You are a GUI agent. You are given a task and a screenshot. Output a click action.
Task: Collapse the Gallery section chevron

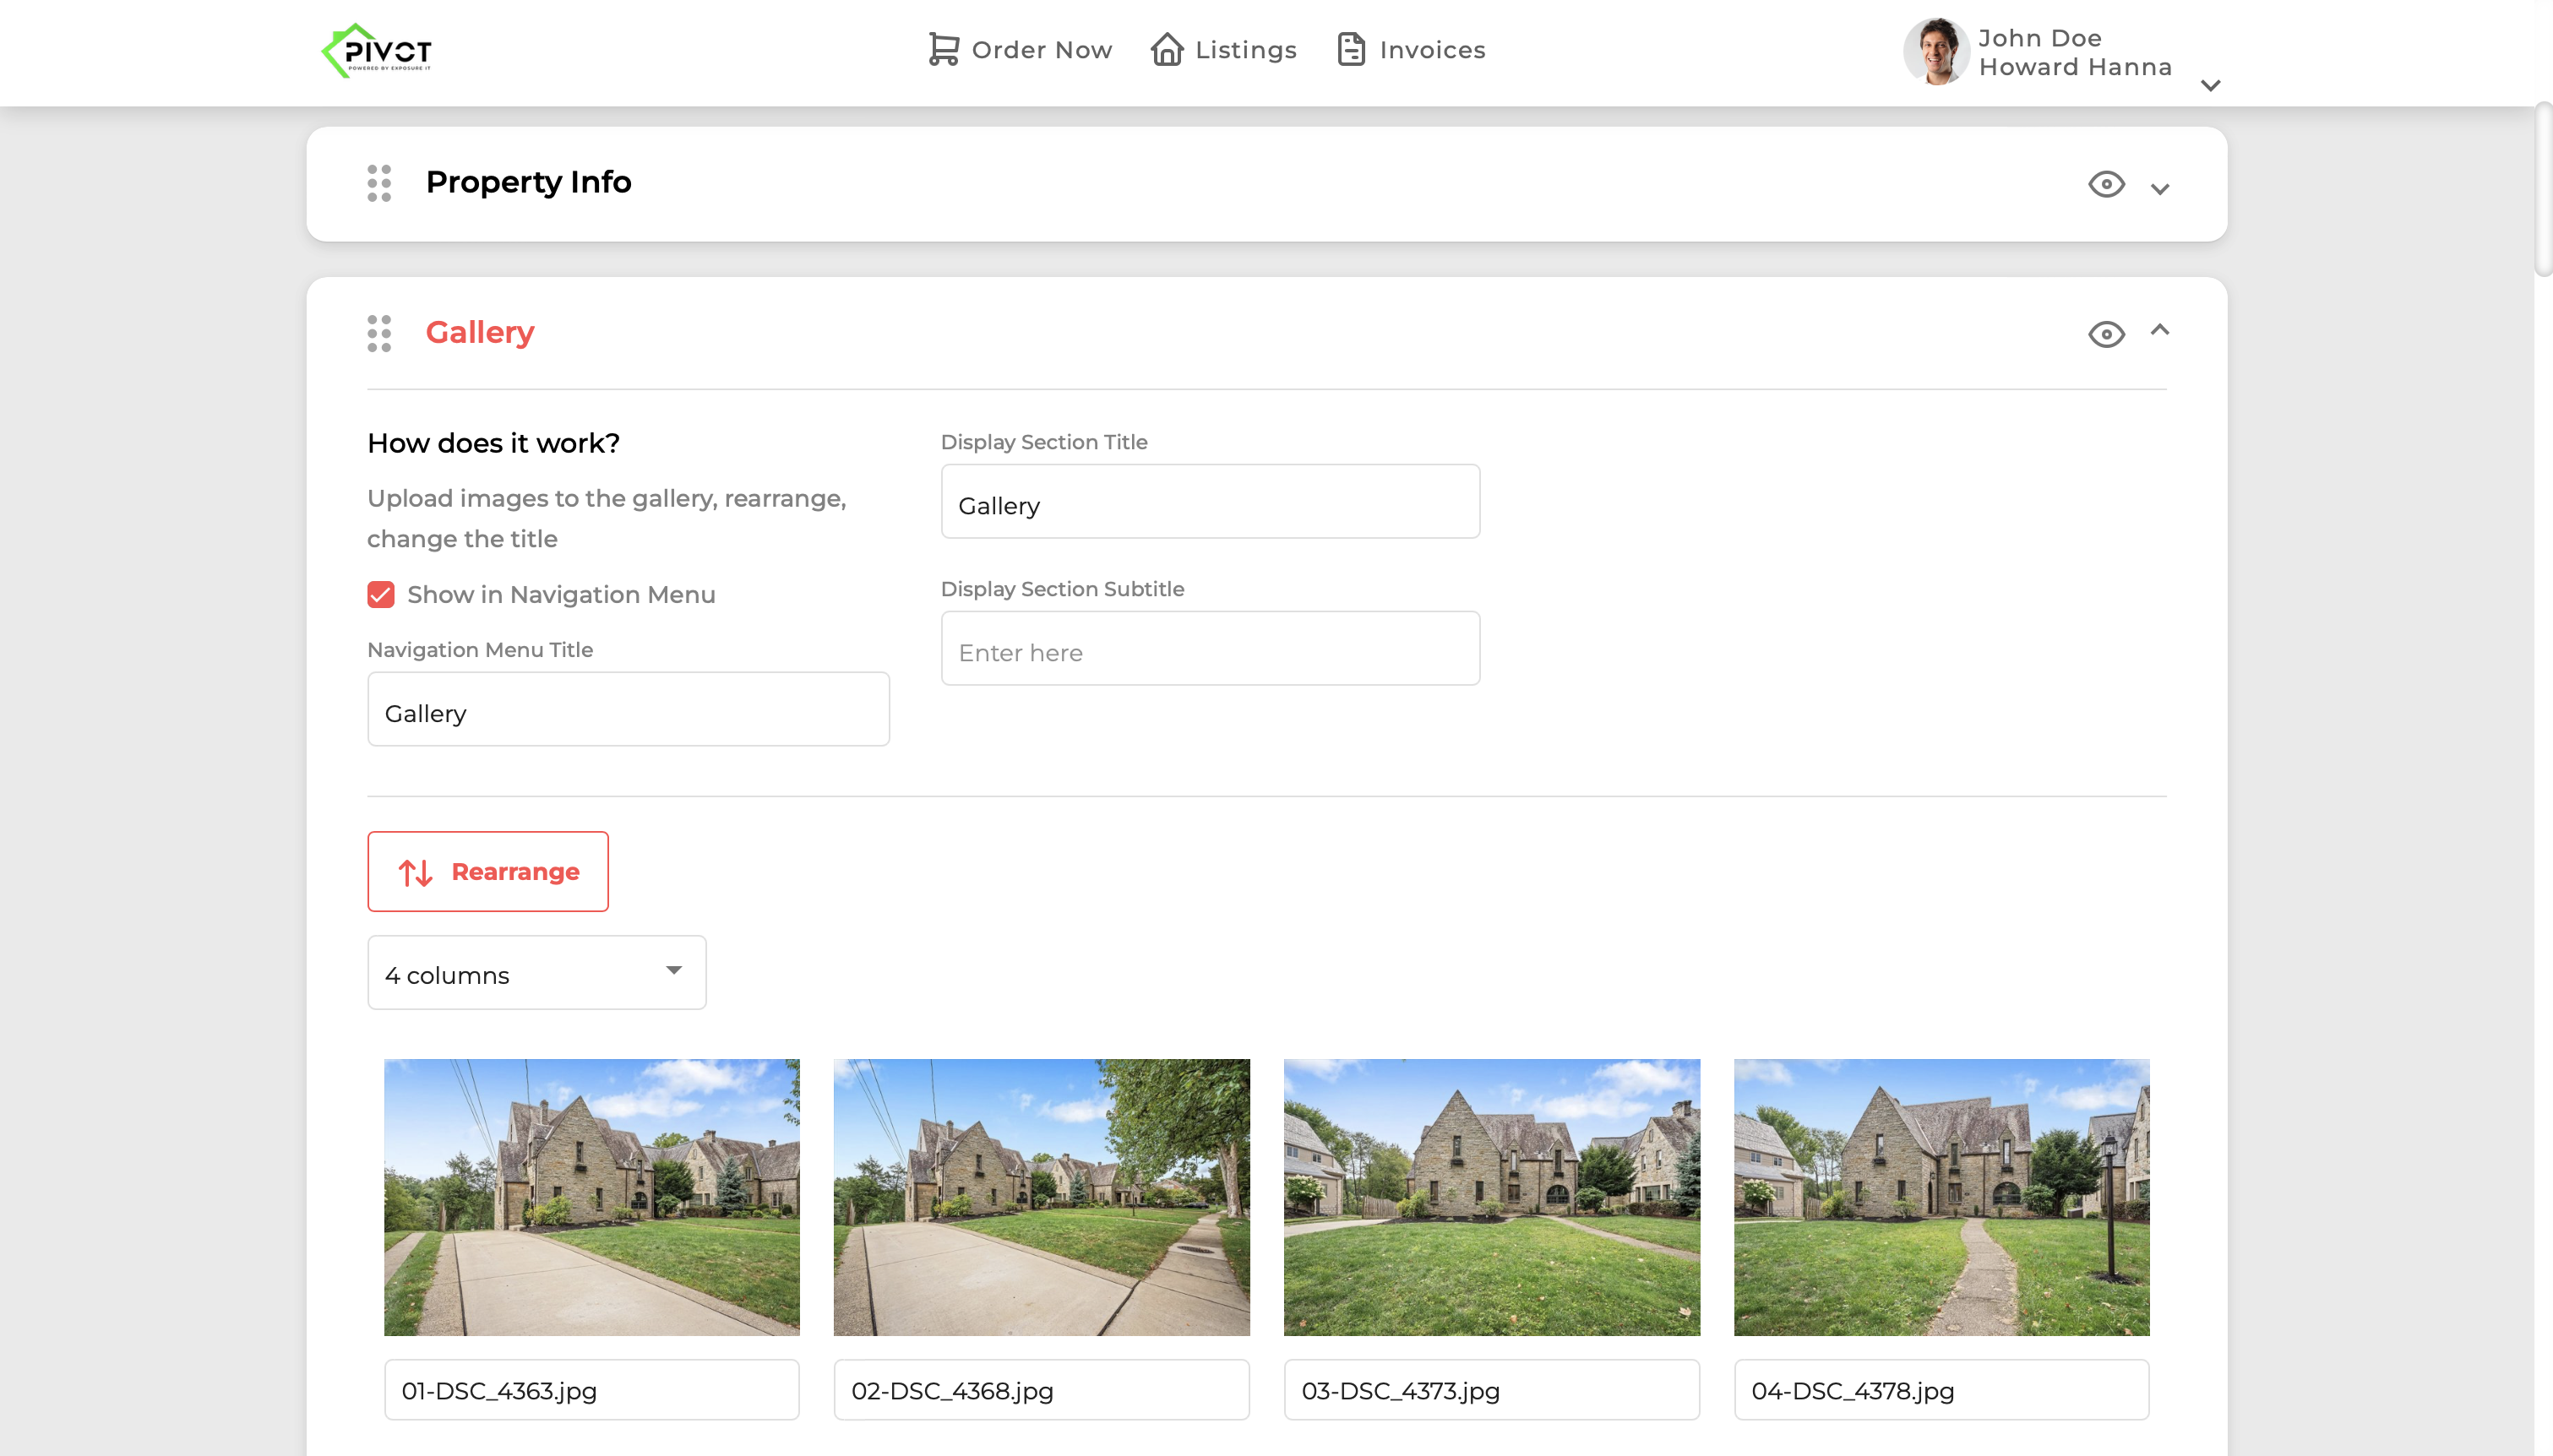click(x=2160, y=330)
